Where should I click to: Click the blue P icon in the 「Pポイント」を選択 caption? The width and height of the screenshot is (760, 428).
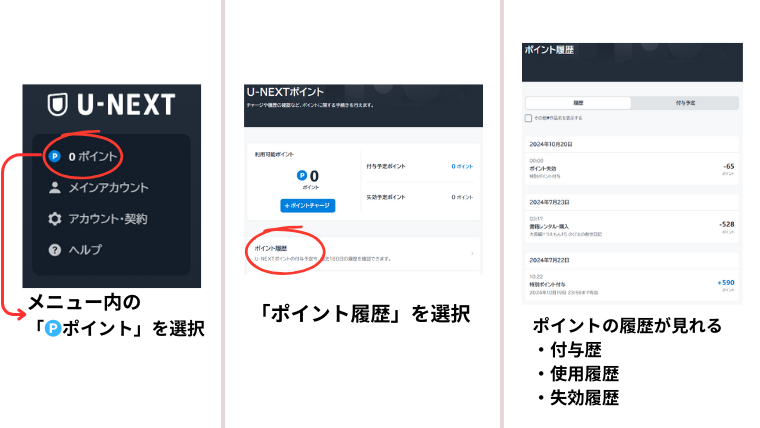pos(53,329)
